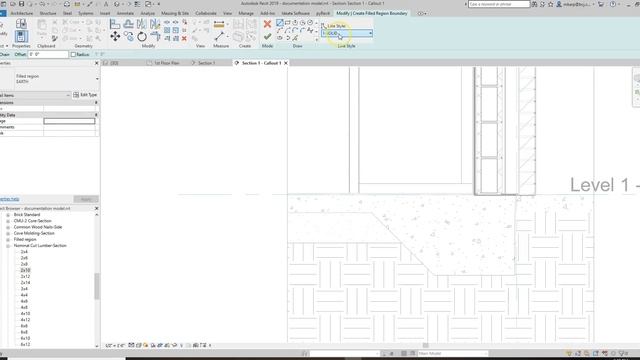Click the Pick Lines draw tool

(295, 38)
